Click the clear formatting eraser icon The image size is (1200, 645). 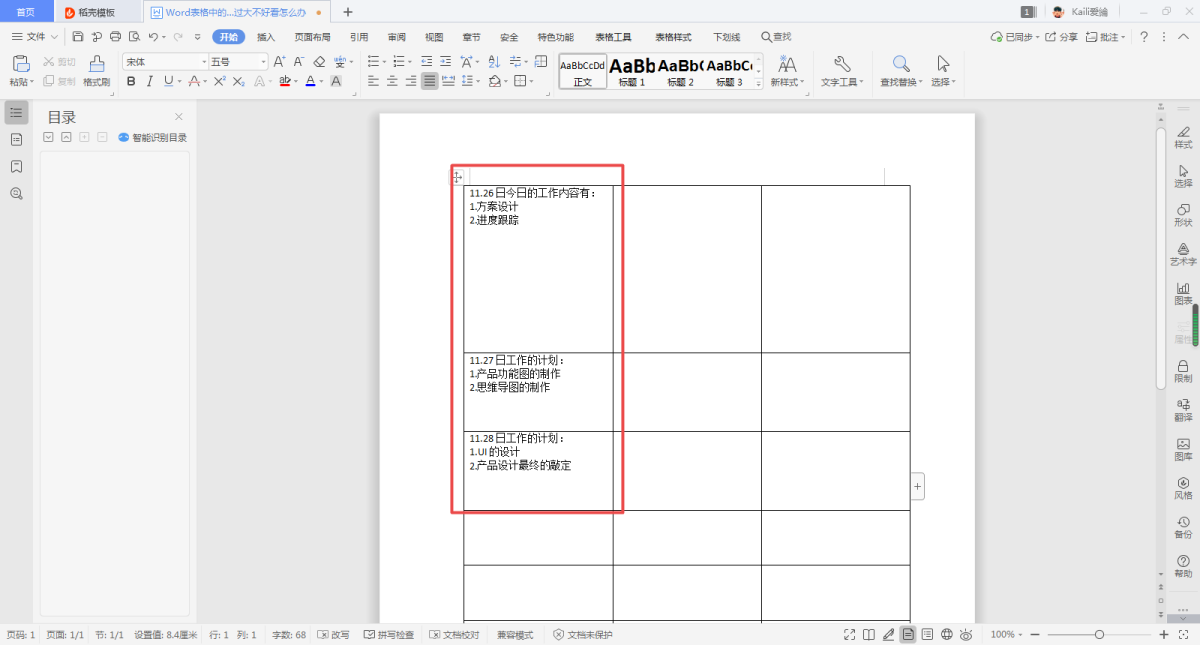[320, 62]
